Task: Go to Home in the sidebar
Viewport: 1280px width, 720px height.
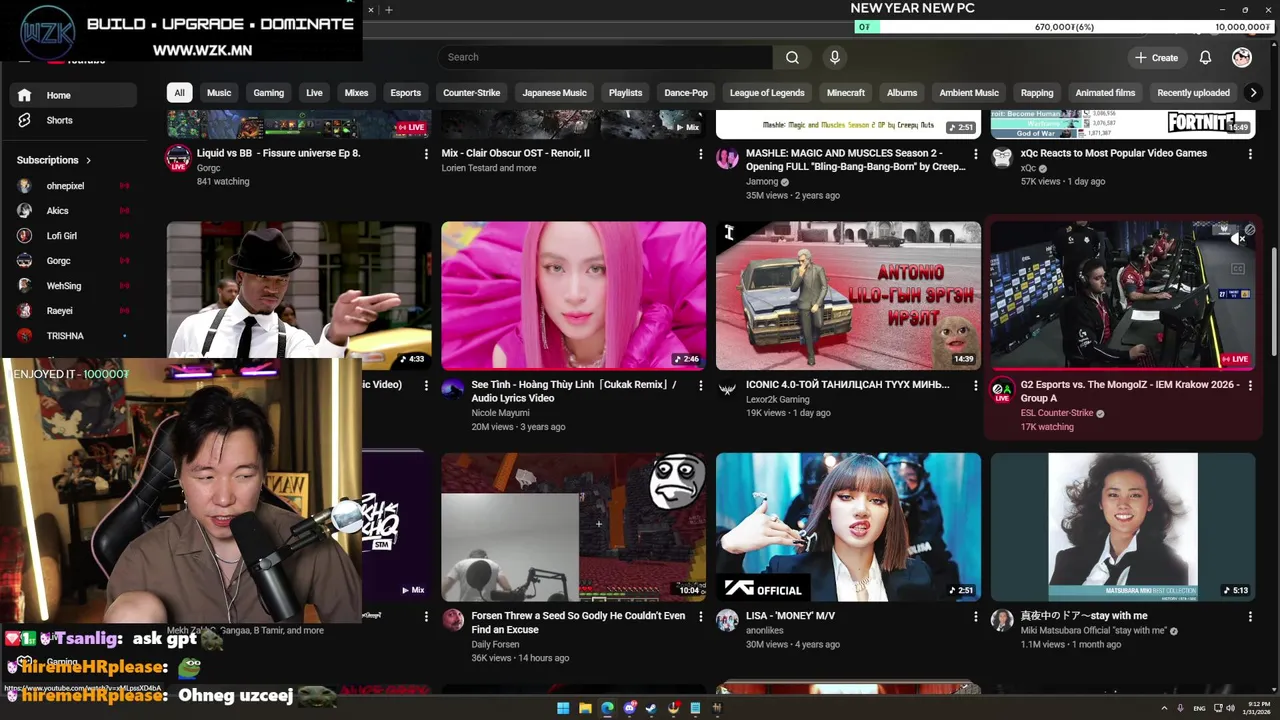Action: [x=74, y=95]
